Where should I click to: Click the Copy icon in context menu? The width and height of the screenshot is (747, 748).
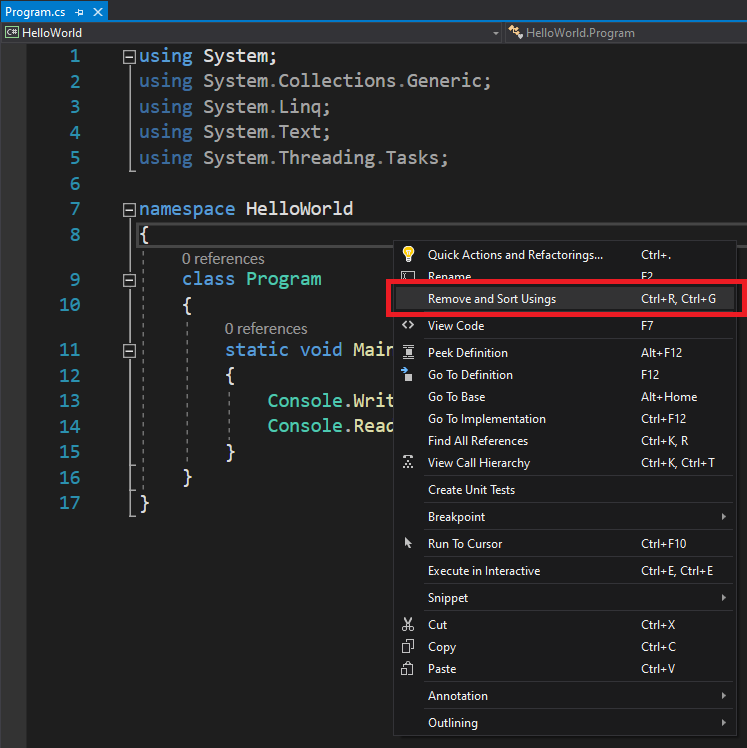point(408,646)
